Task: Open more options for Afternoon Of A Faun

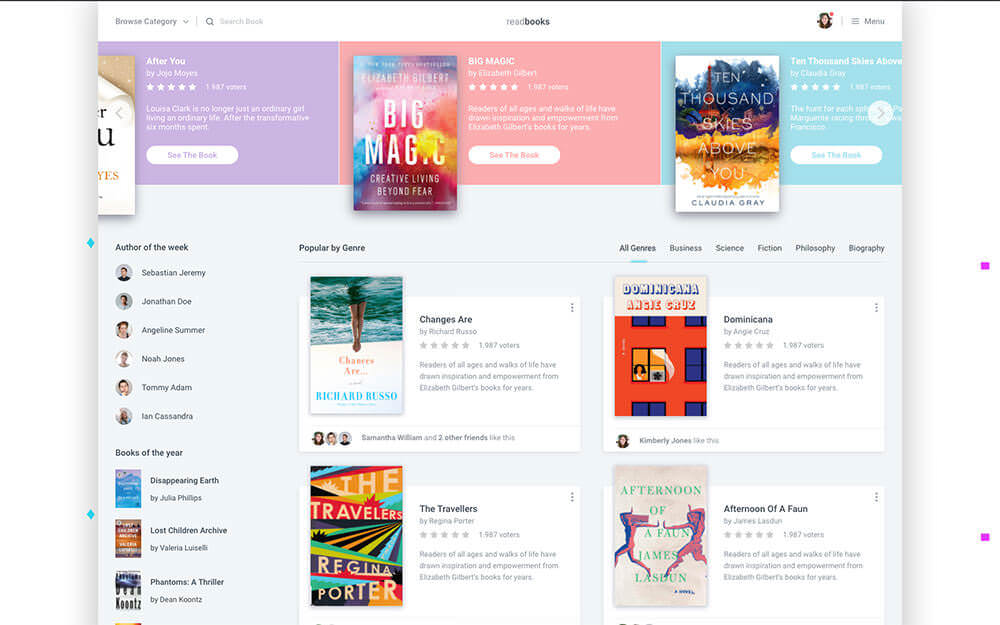Action: click(876, 497)
